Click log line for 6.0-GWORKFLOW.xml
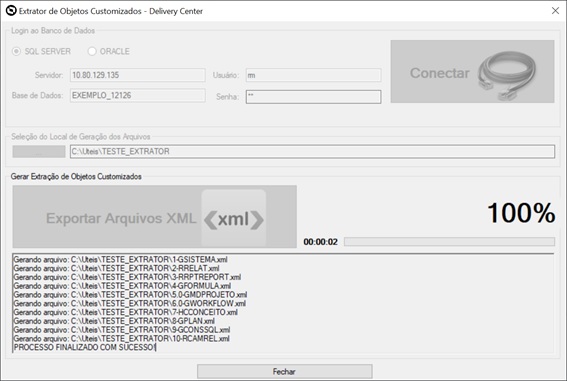This screenshot has width=567, height=381. [x=129, y=303]
